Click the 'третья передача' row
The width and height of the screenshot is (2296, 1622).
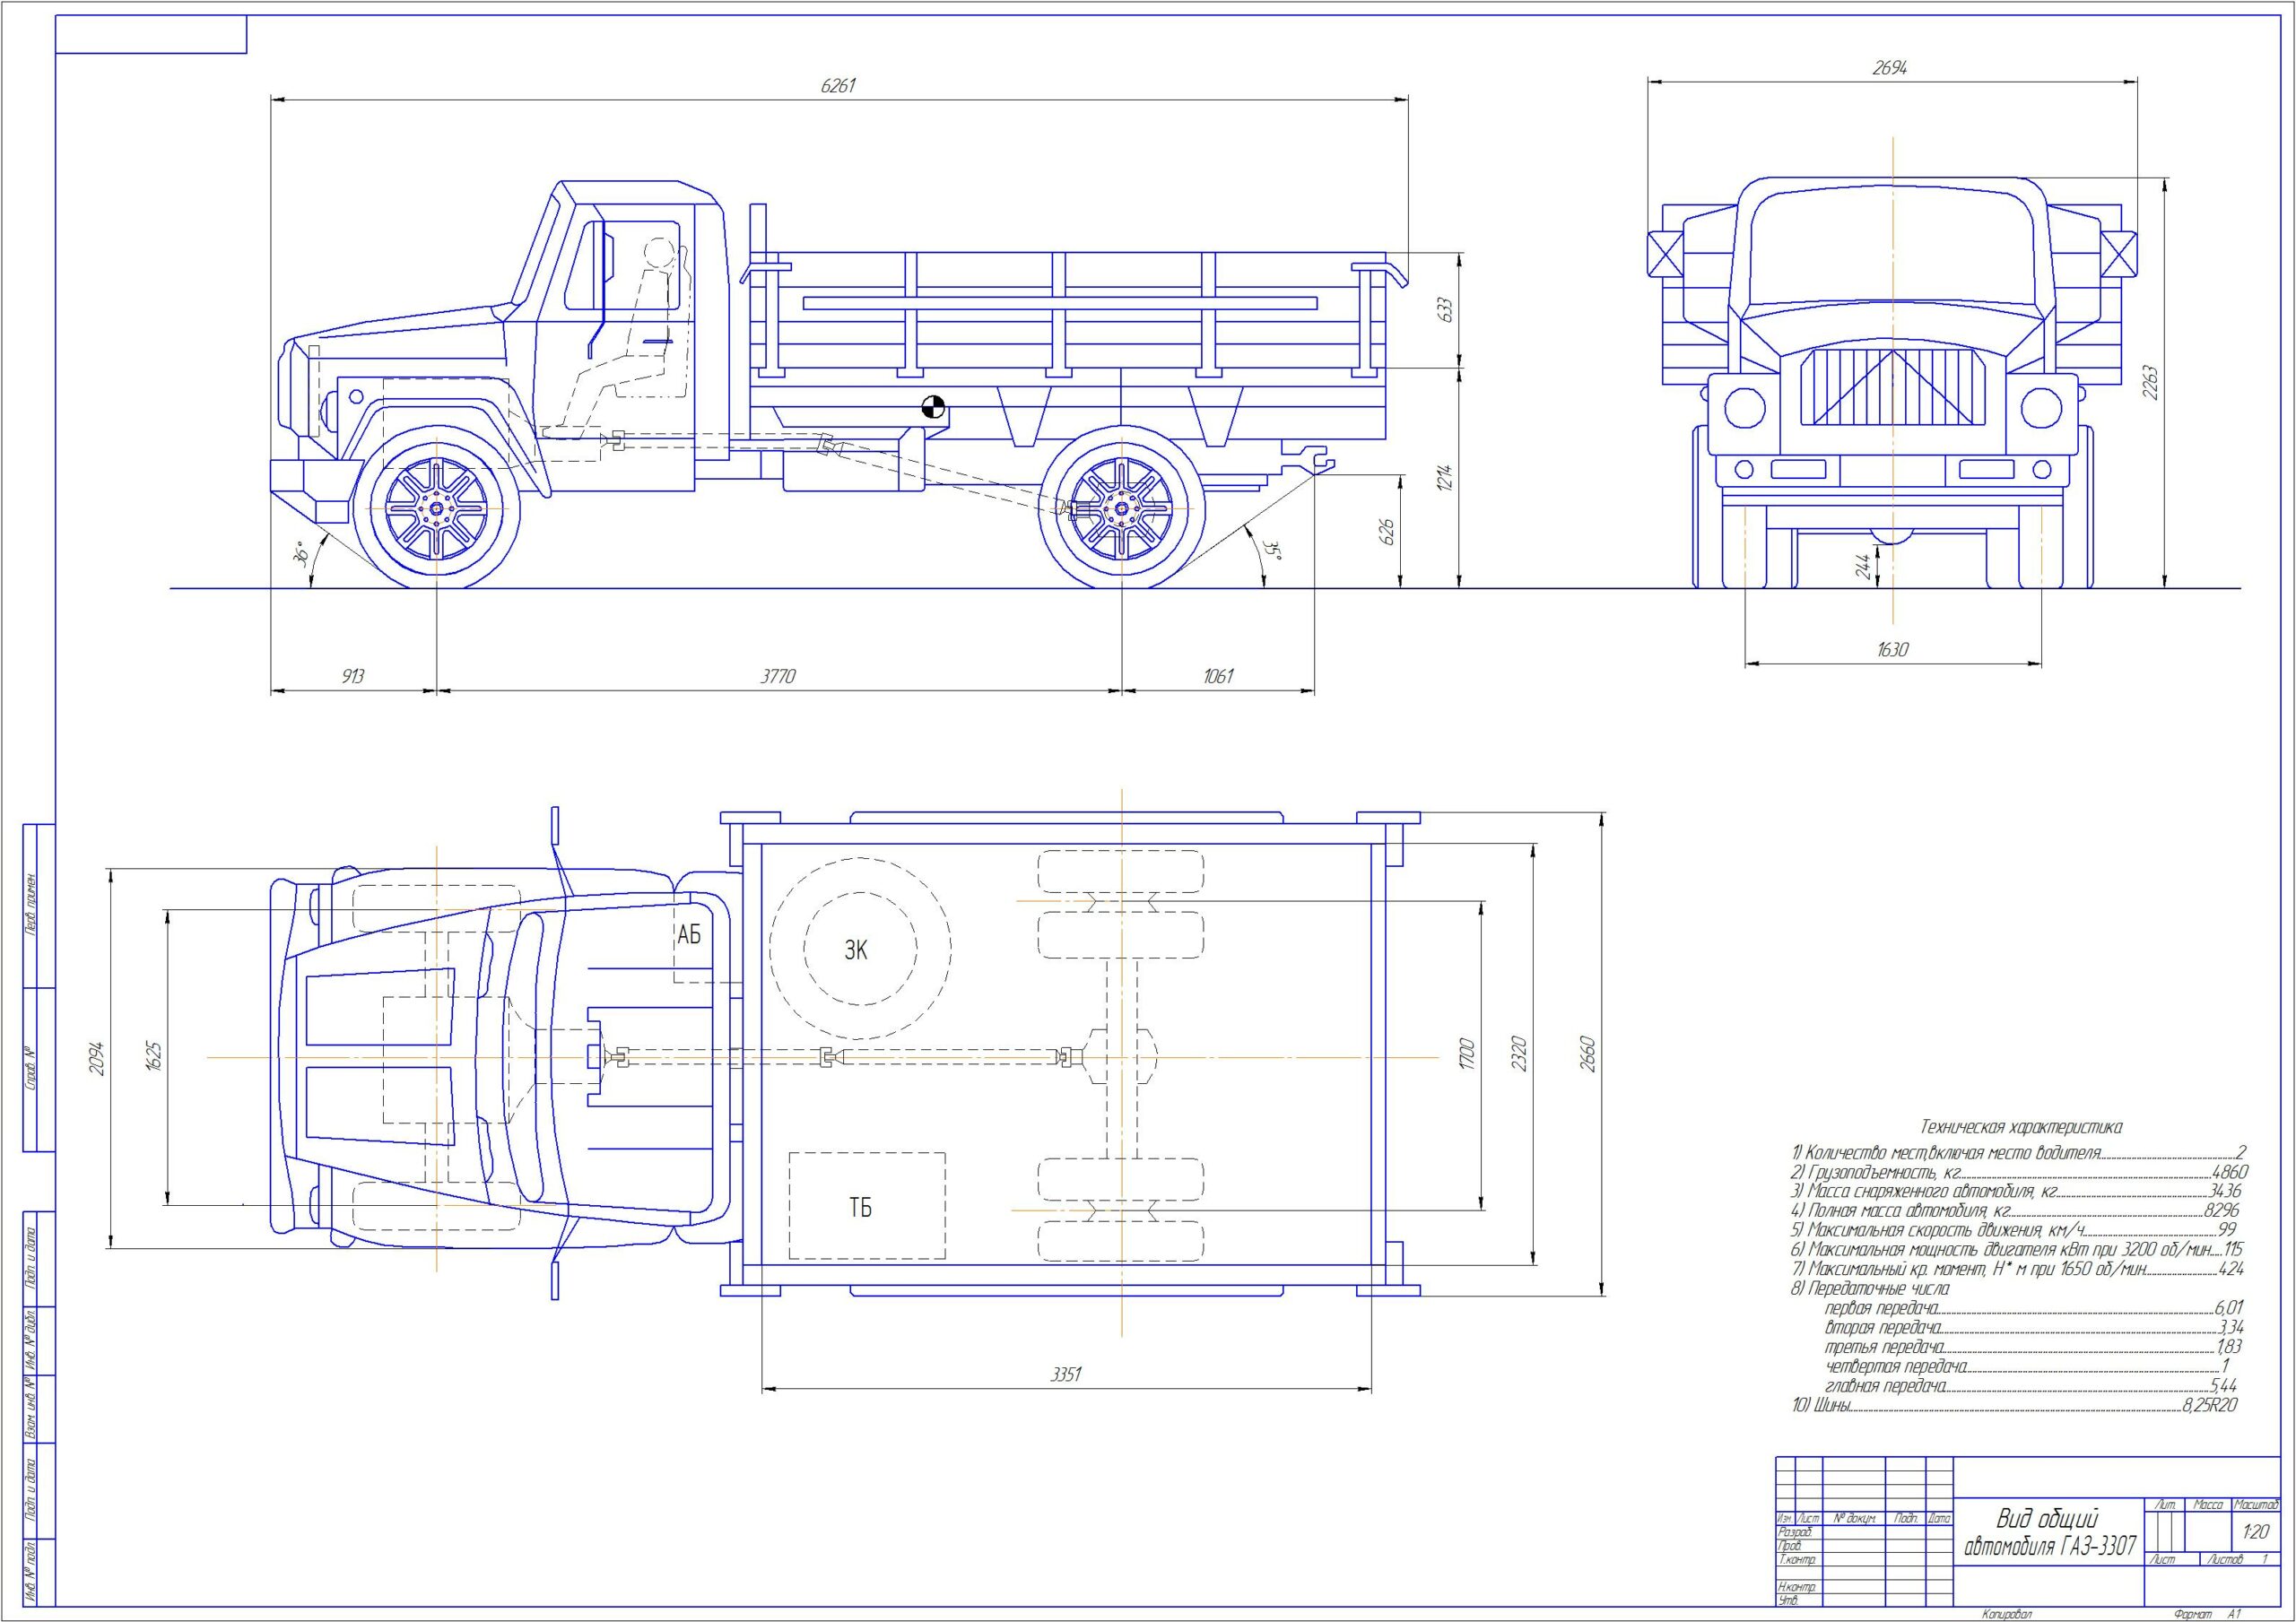pos(2033,1347)
